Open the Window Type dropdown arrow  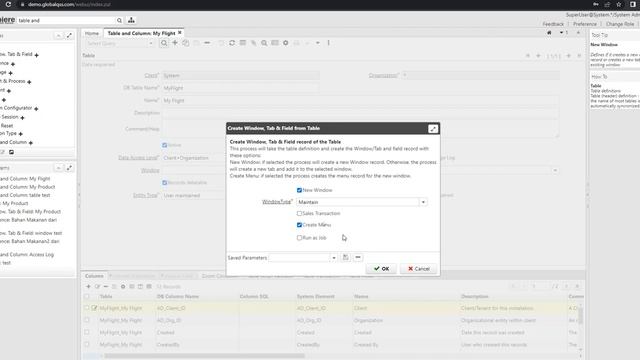(x=423, y=202)
